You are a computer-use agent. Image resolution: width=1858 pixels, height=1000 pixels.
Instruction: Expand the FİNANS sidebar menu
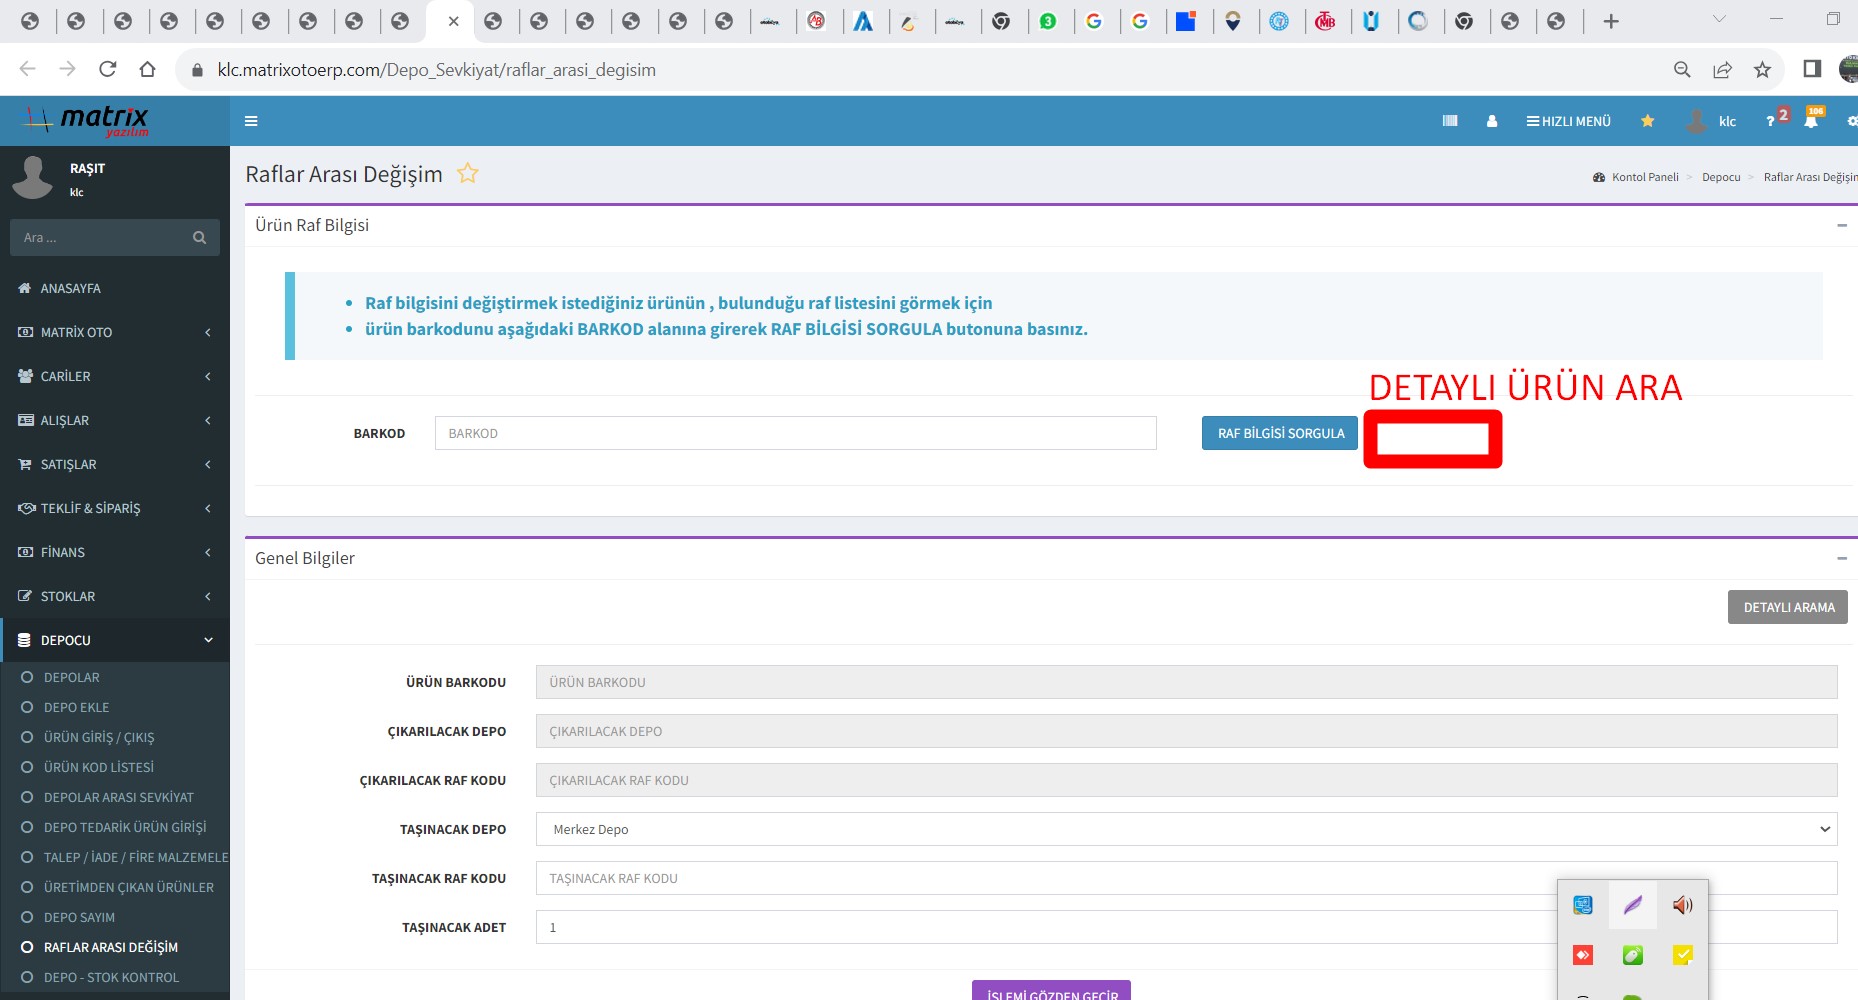pyautogui.click(x=115, y=552)
